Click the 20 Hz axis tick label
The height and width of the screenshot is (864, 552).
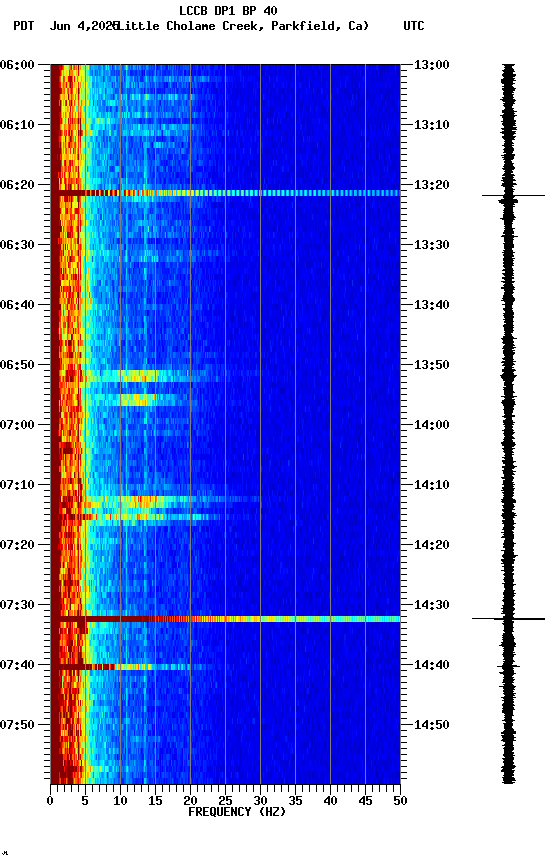190,801
